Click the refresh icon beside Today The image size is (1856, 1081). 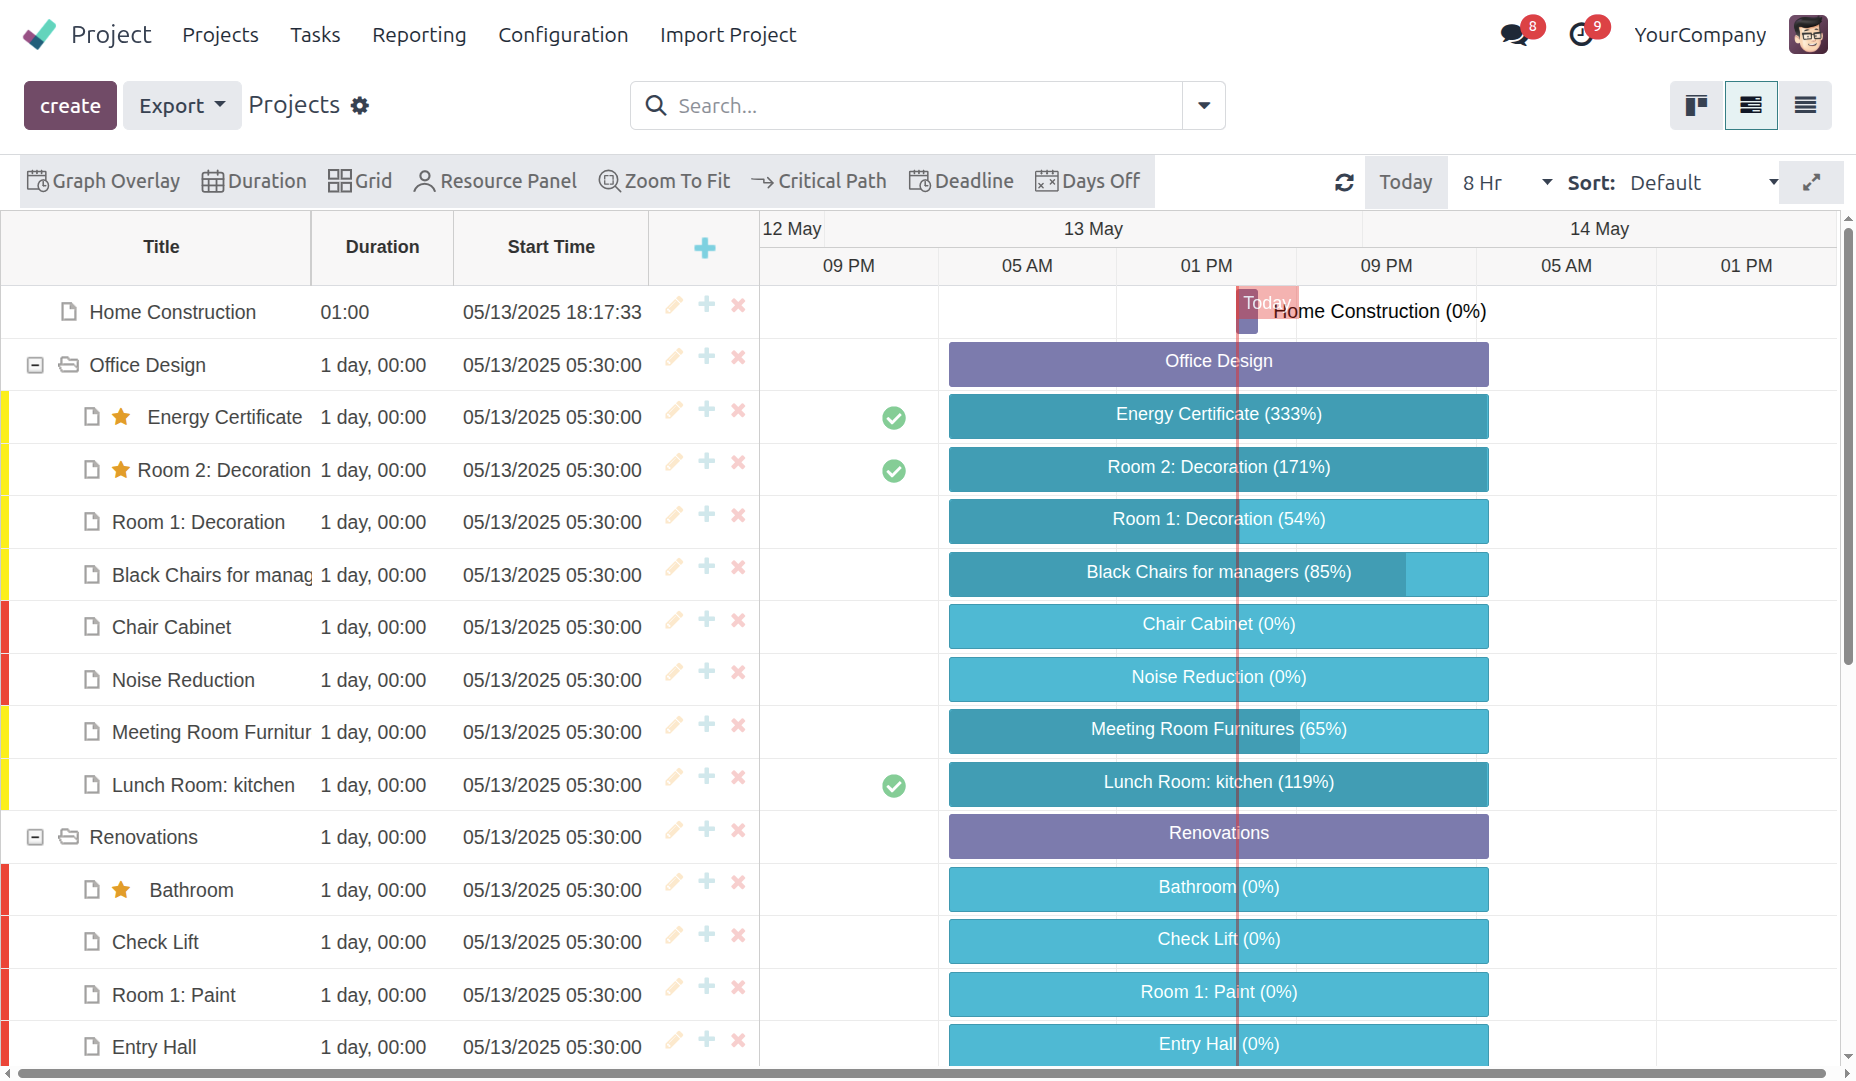1344,182
